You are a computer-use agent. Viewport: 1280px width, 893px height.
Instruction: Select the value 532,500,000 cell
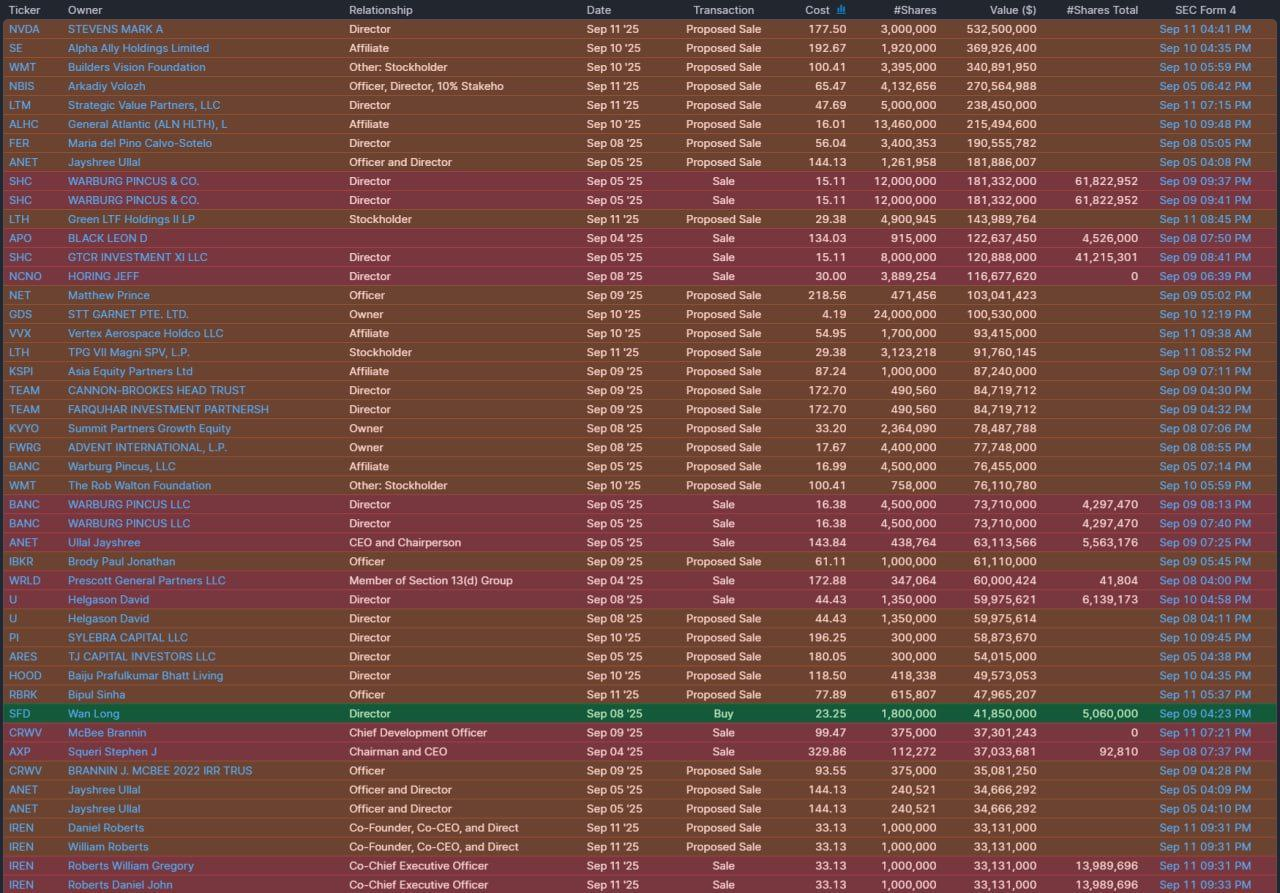tap(1001, 29)
